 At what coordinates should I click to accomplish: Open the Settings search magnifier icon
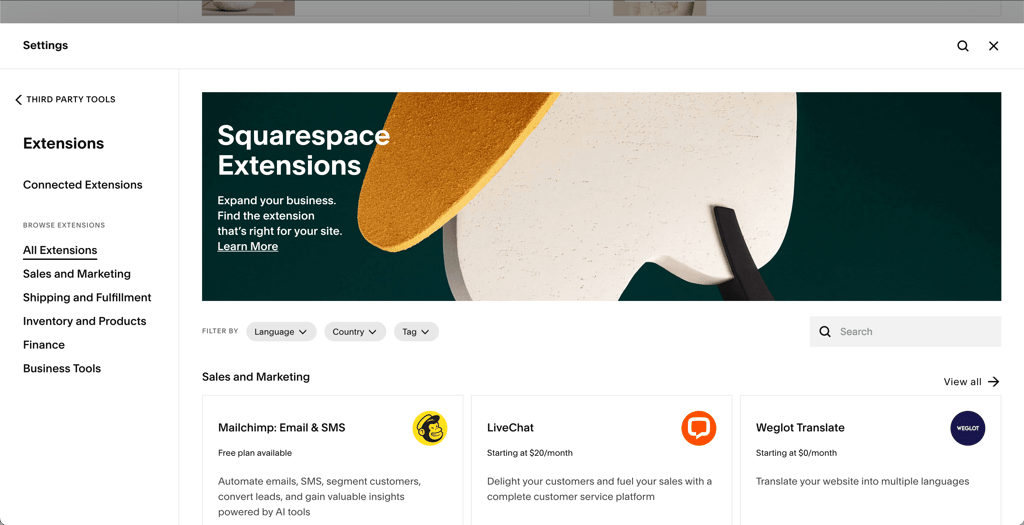(963, 46)
